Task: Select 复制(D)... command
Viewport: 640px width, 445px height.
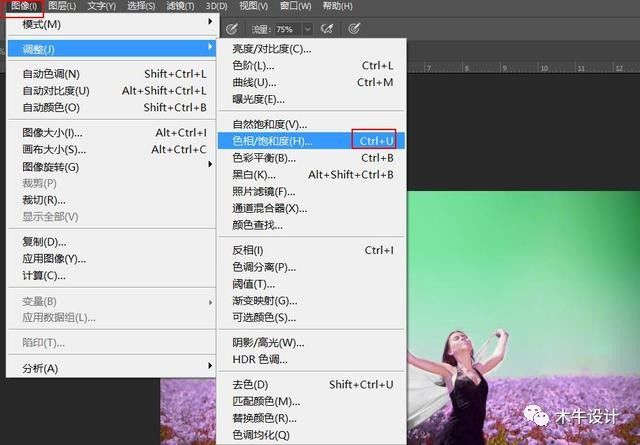Action: coord(111,242)
